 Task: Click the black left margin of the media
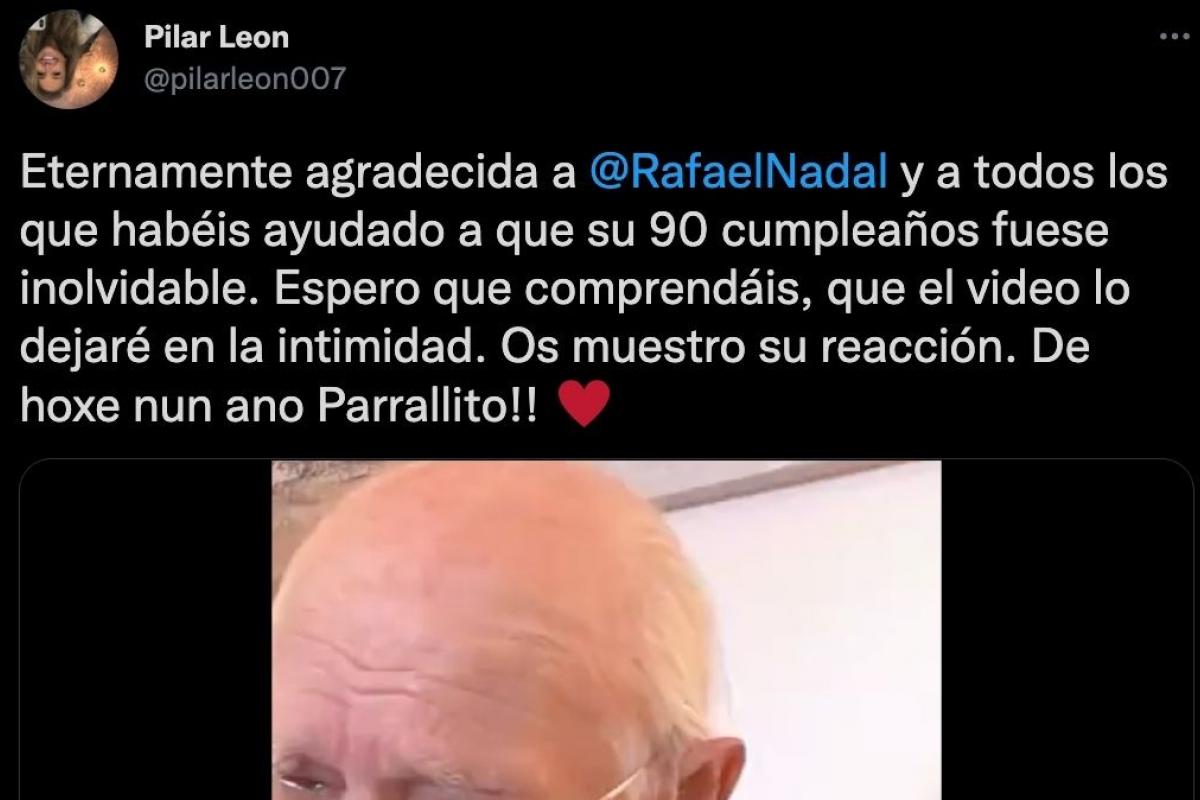146,630
